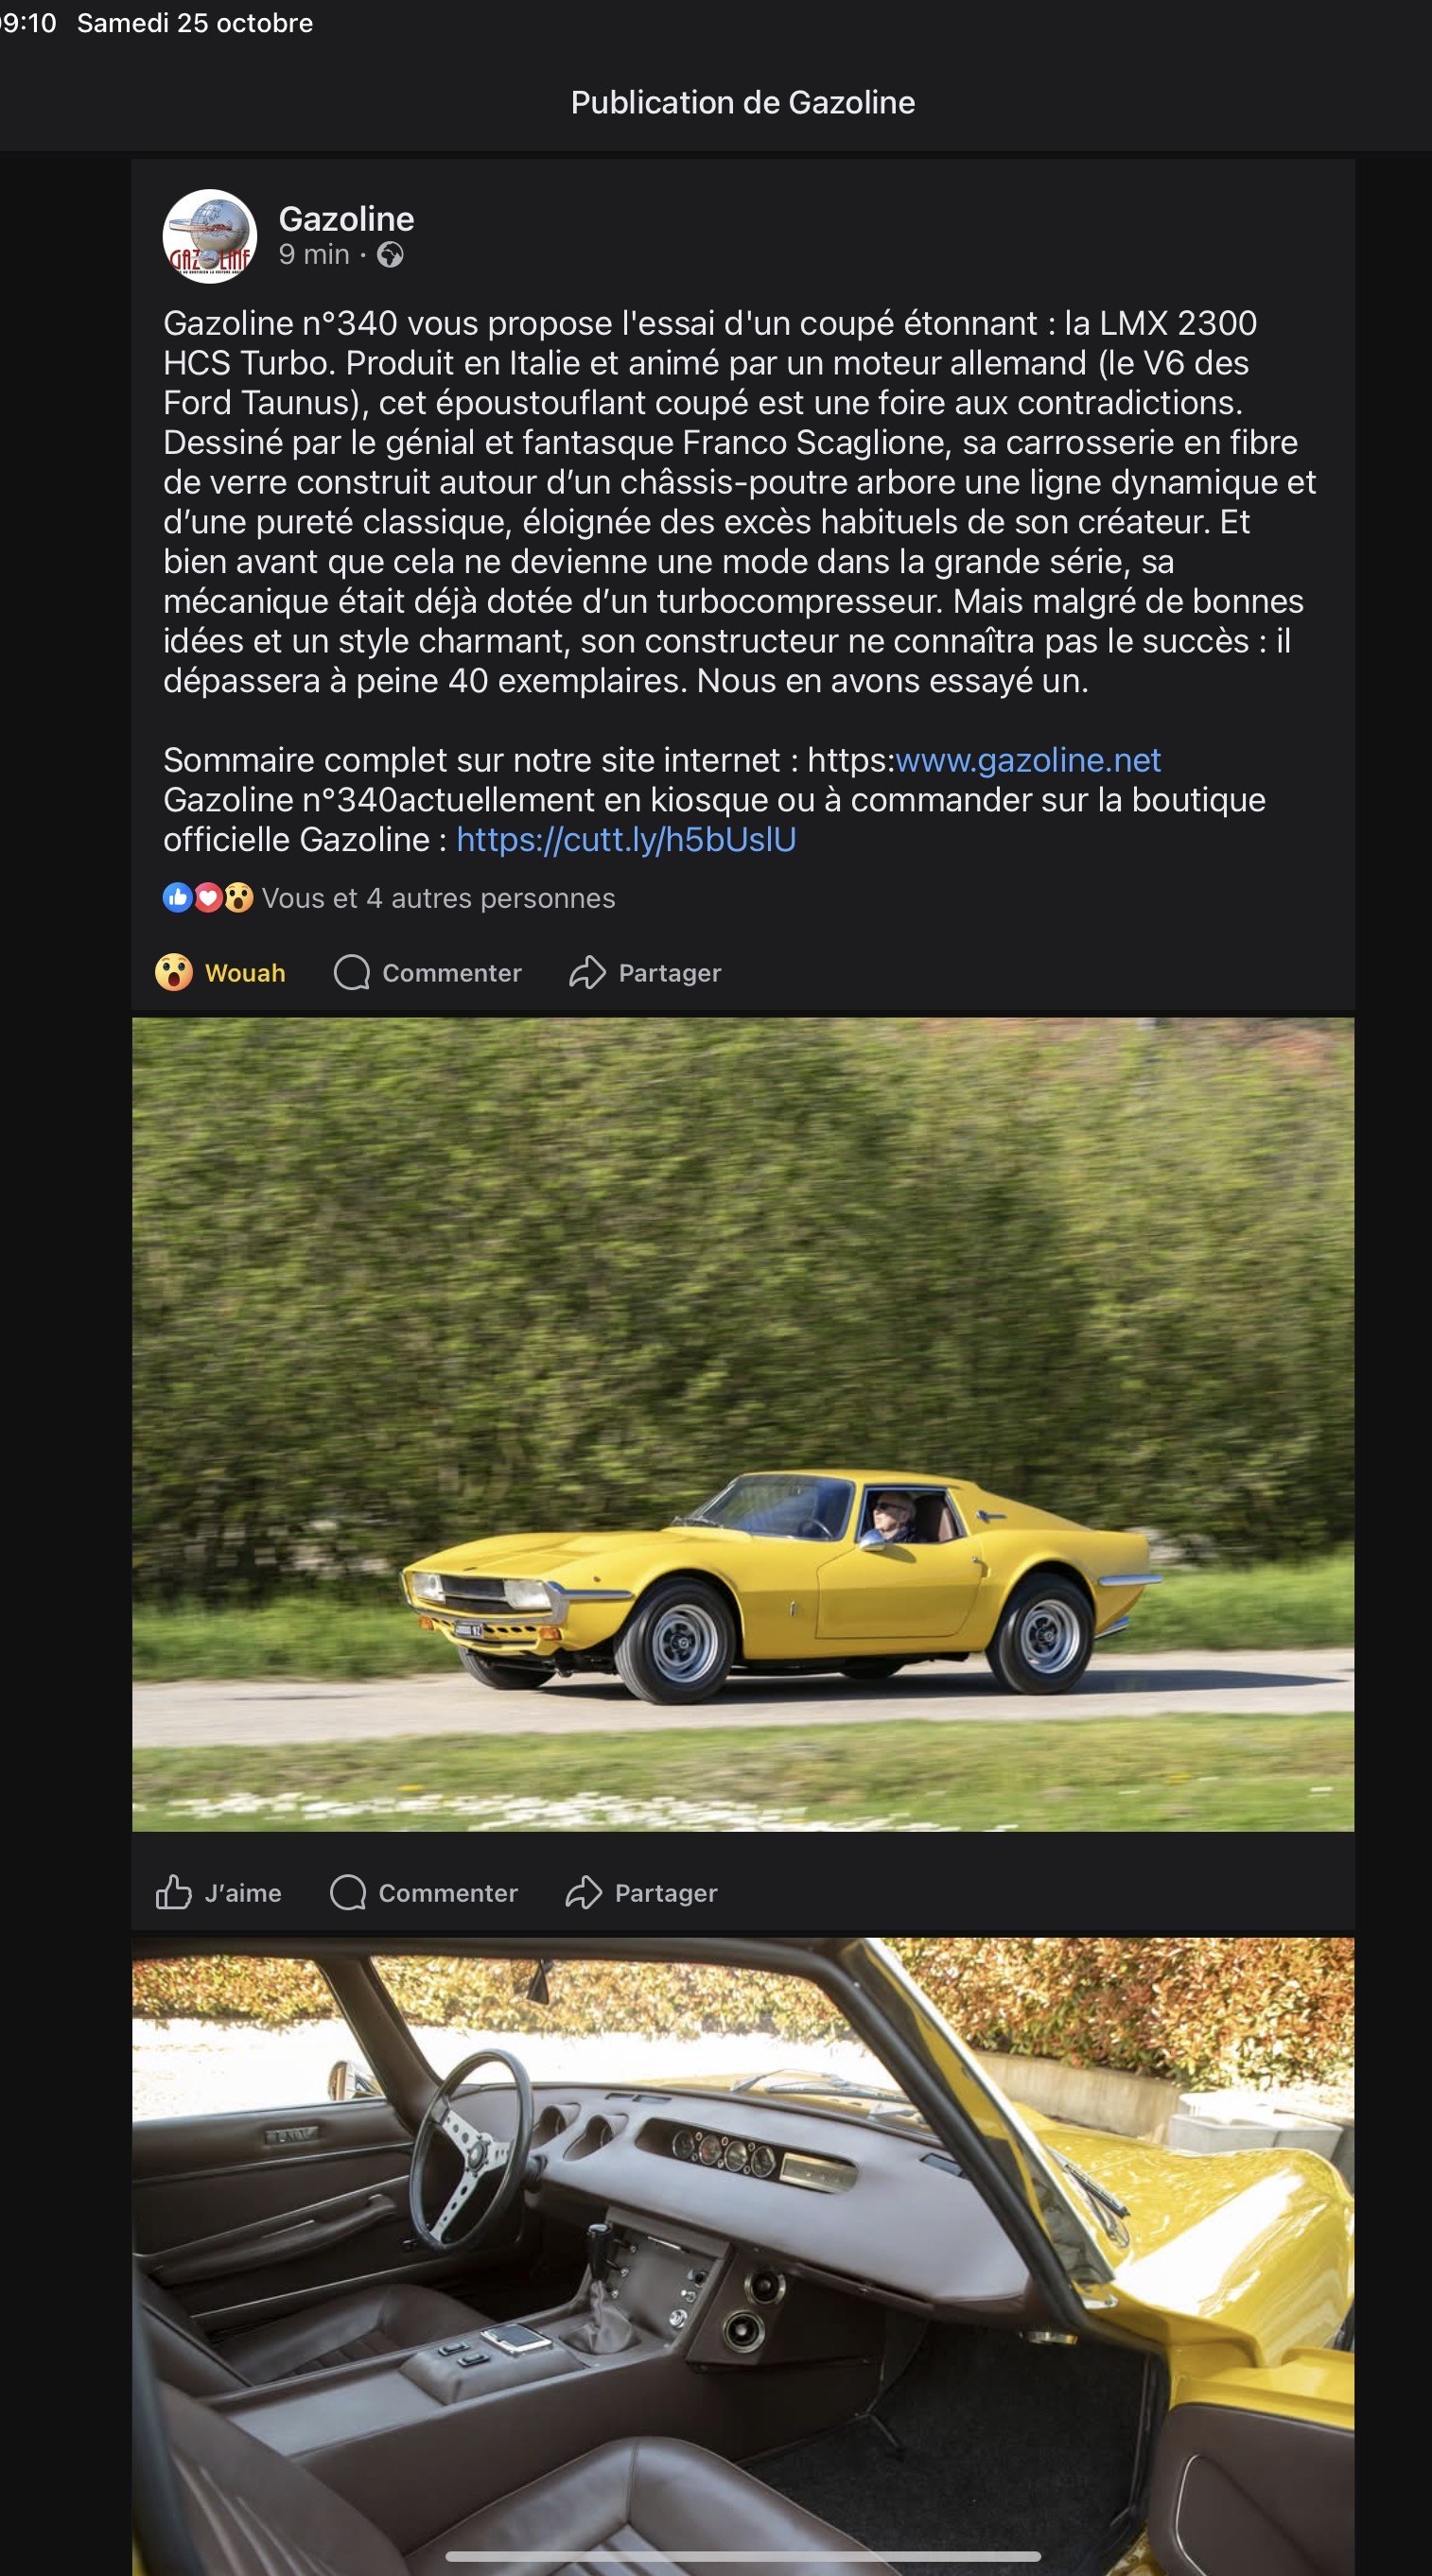The height and width of the screenshot is (2576, 1432).
Task: Tap the home indicator bar at bottom
Action: coord(743,2556)
